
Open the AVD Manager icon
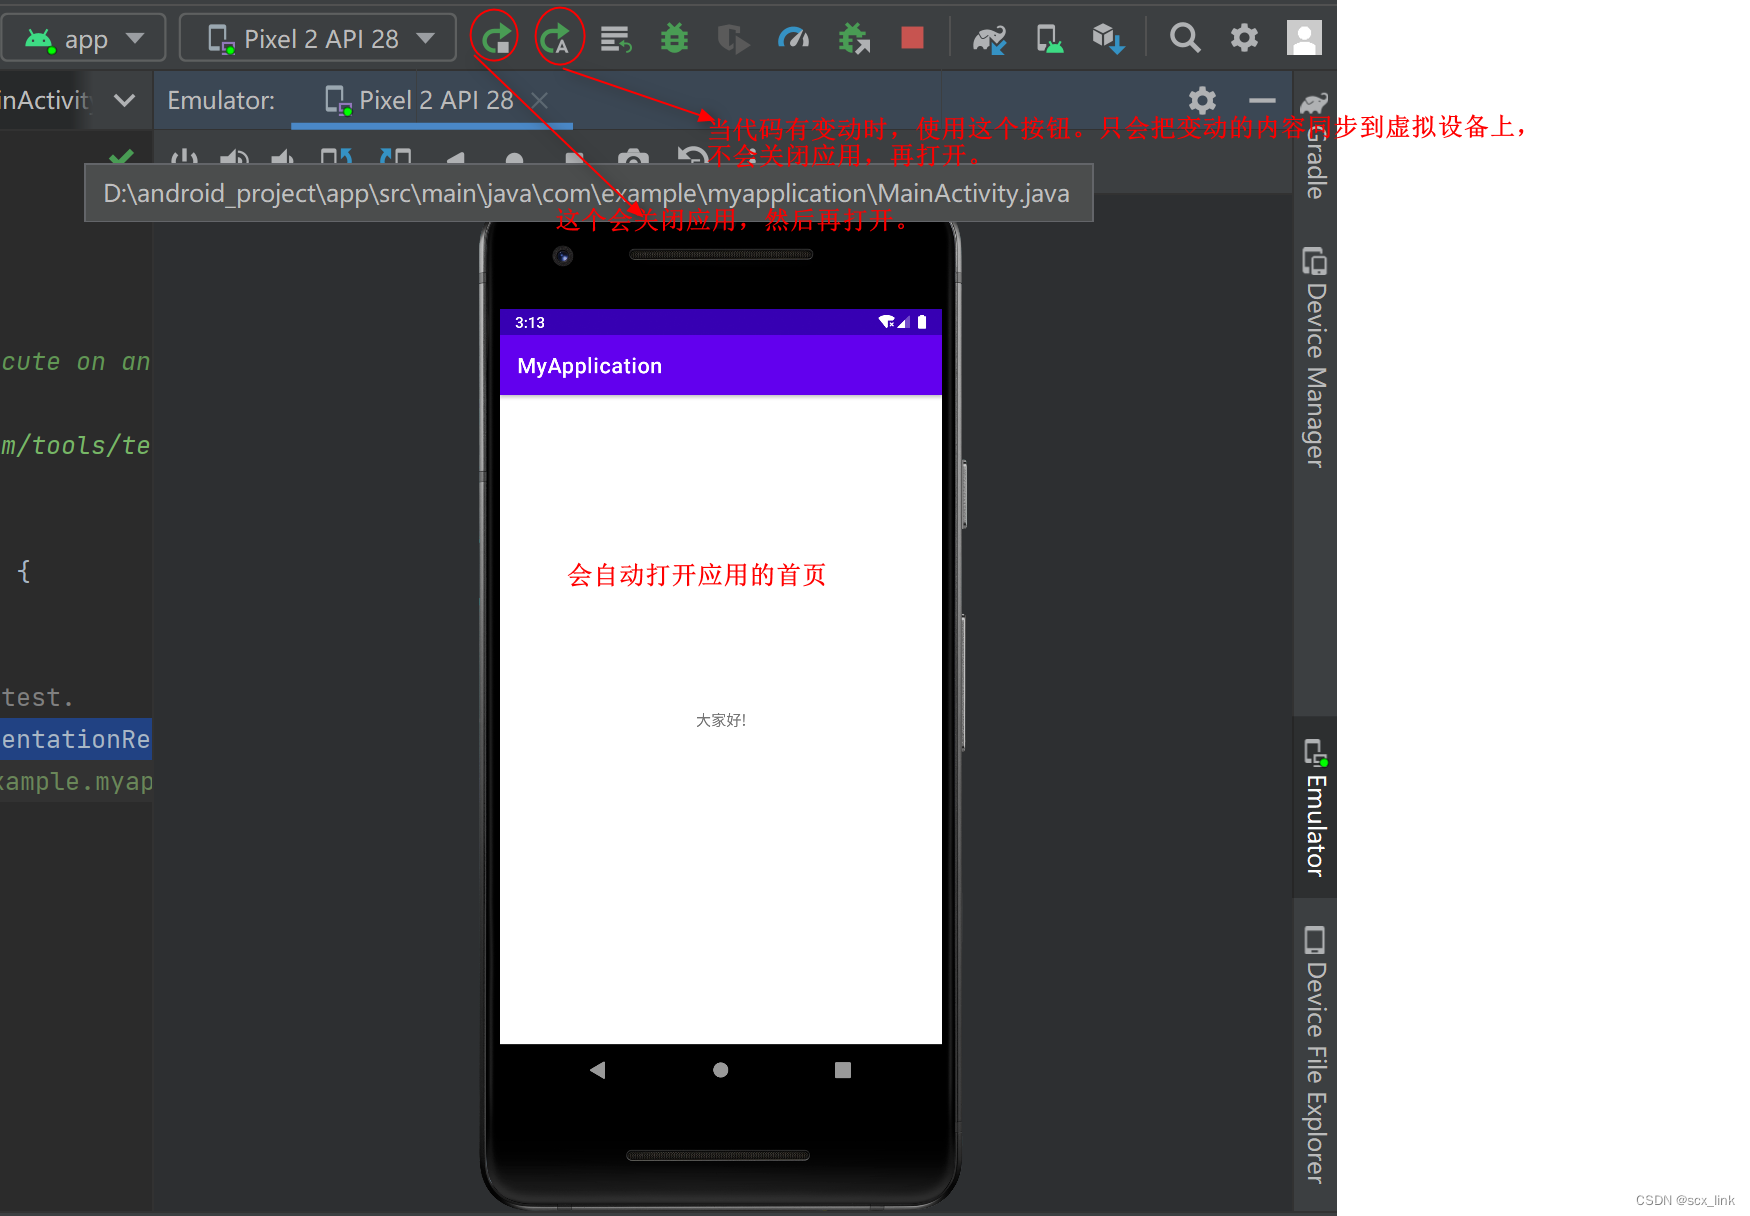(x=1049, y=39)
